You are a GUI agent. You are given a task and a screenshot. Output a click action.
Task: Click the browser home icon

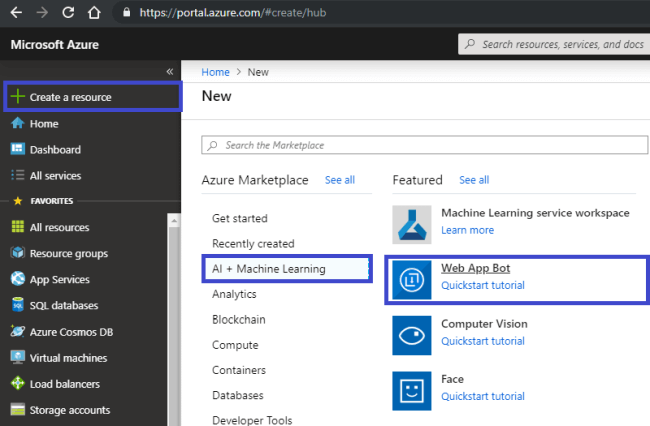pos(94,12)
